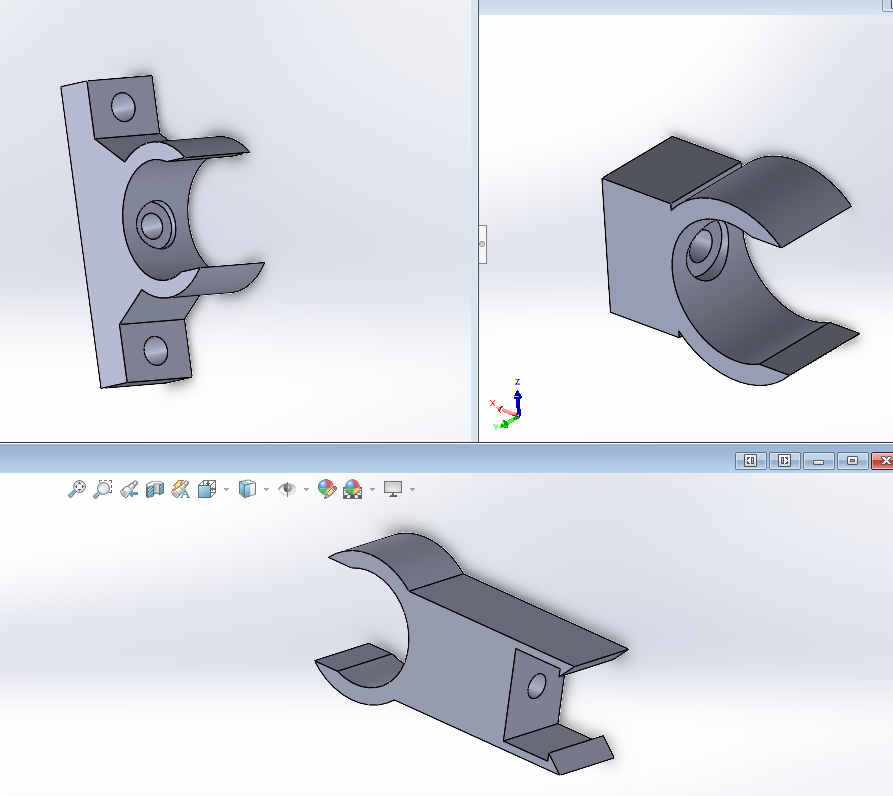This screenshot has width=893, height=796.
Task: Select the Zoom to Fit tool
Action: pos(78,489)
